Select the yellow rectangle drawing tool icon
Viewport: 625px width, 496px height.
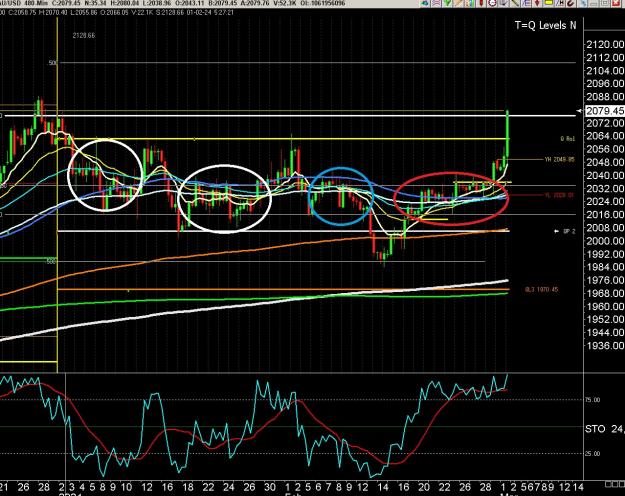pyautogui.click(x=548, y=3)
